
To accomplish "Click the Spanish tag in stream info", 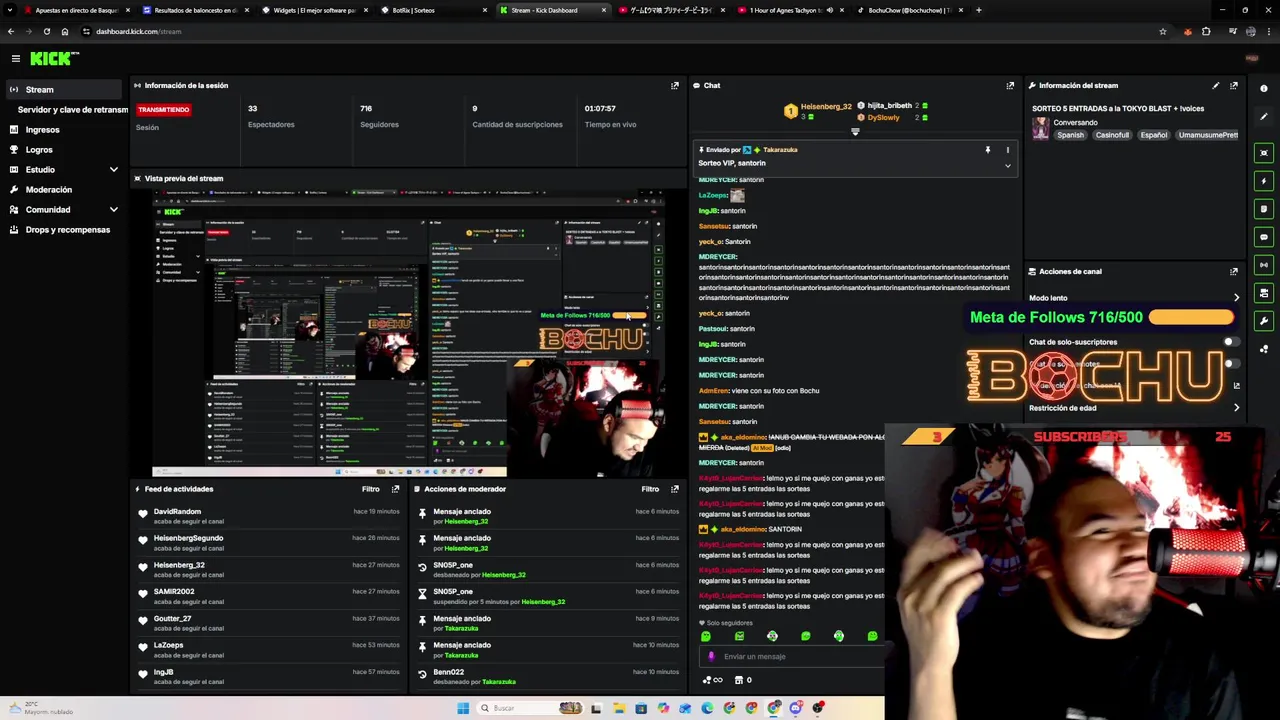I will 1071,135.
